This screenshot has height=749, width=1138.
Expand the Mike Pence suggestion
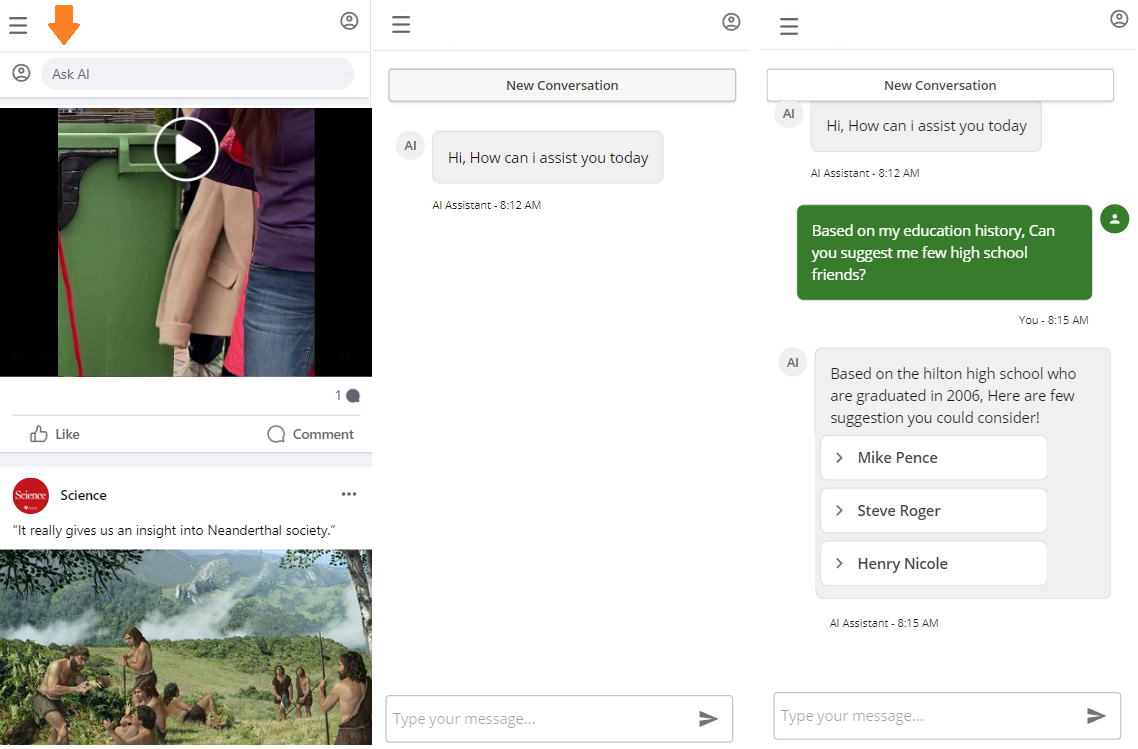point(932,458)
